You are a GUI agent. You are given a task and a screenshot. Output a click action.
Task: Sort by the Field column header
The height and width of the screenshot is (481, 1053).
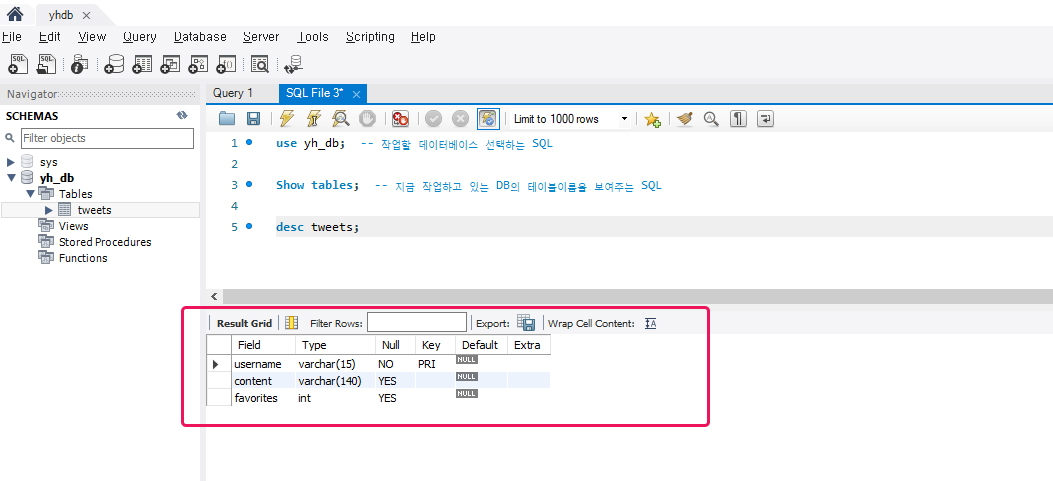pos(263,345)
